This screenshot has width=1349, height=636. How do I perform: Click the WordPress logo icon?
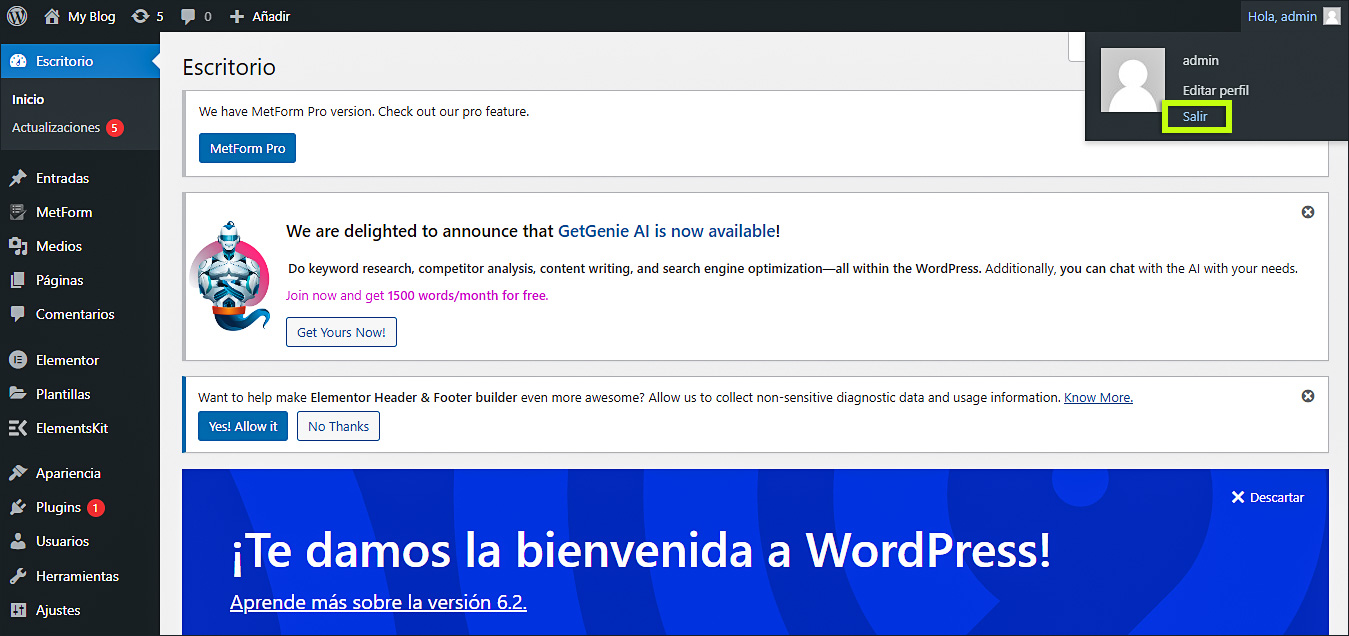[x=17, y=16]
